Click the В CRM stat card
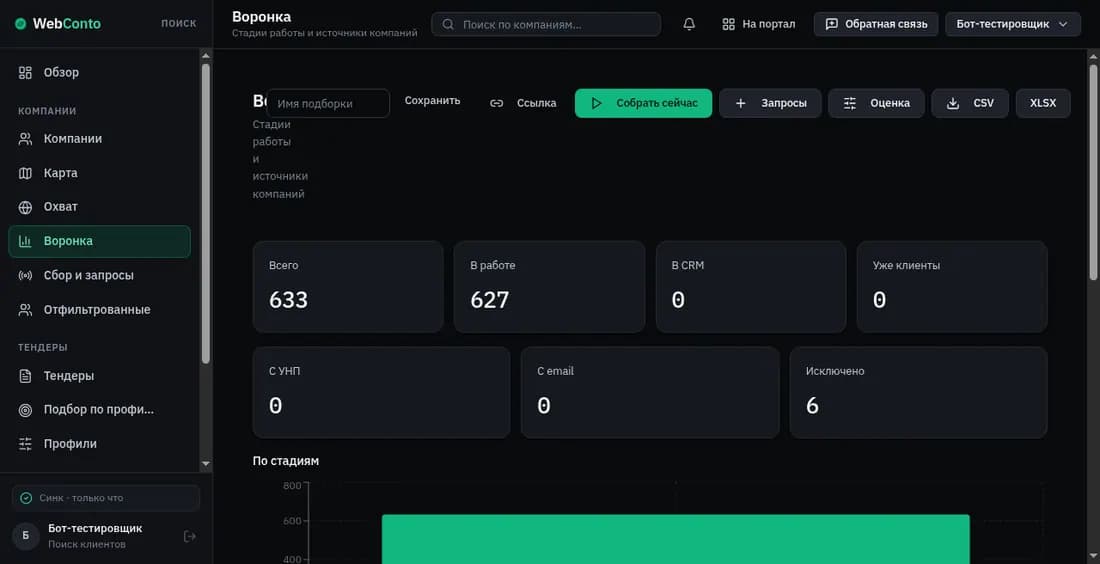 coord(751,287)
